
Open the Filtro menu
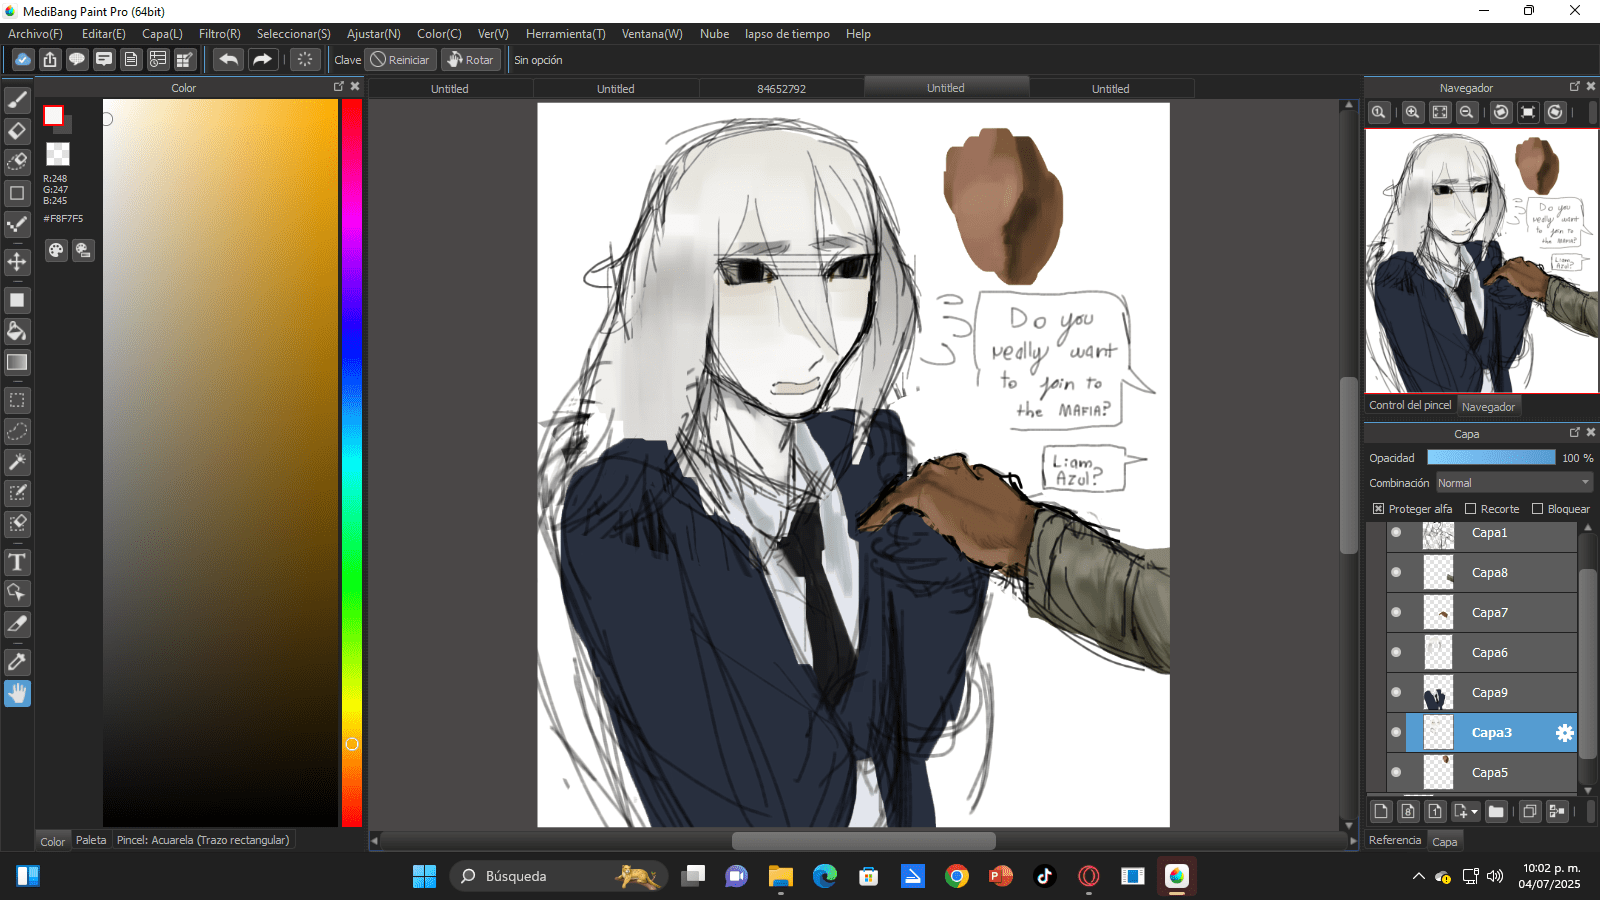coord(220,34)
